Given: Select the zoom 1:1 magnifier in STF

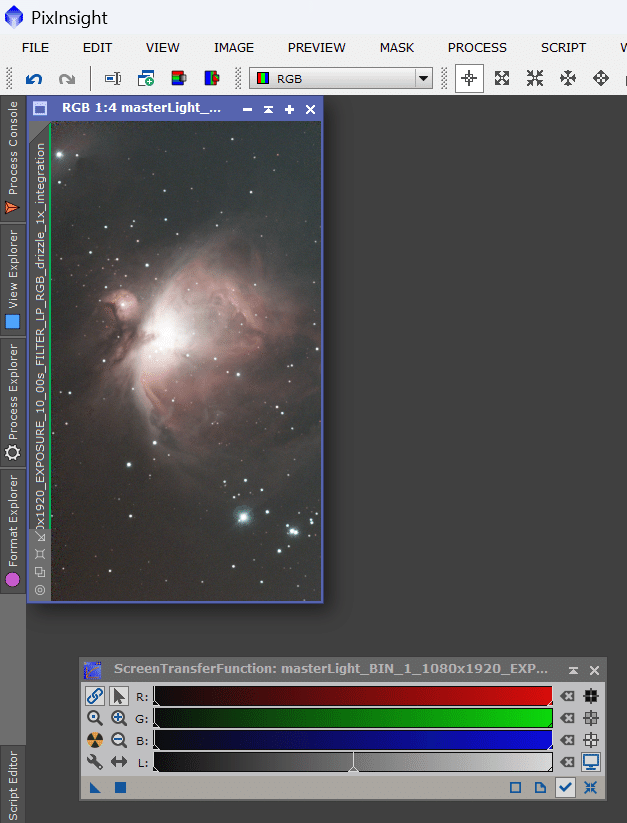Looking at the screenshot, I should click(95, 718).
